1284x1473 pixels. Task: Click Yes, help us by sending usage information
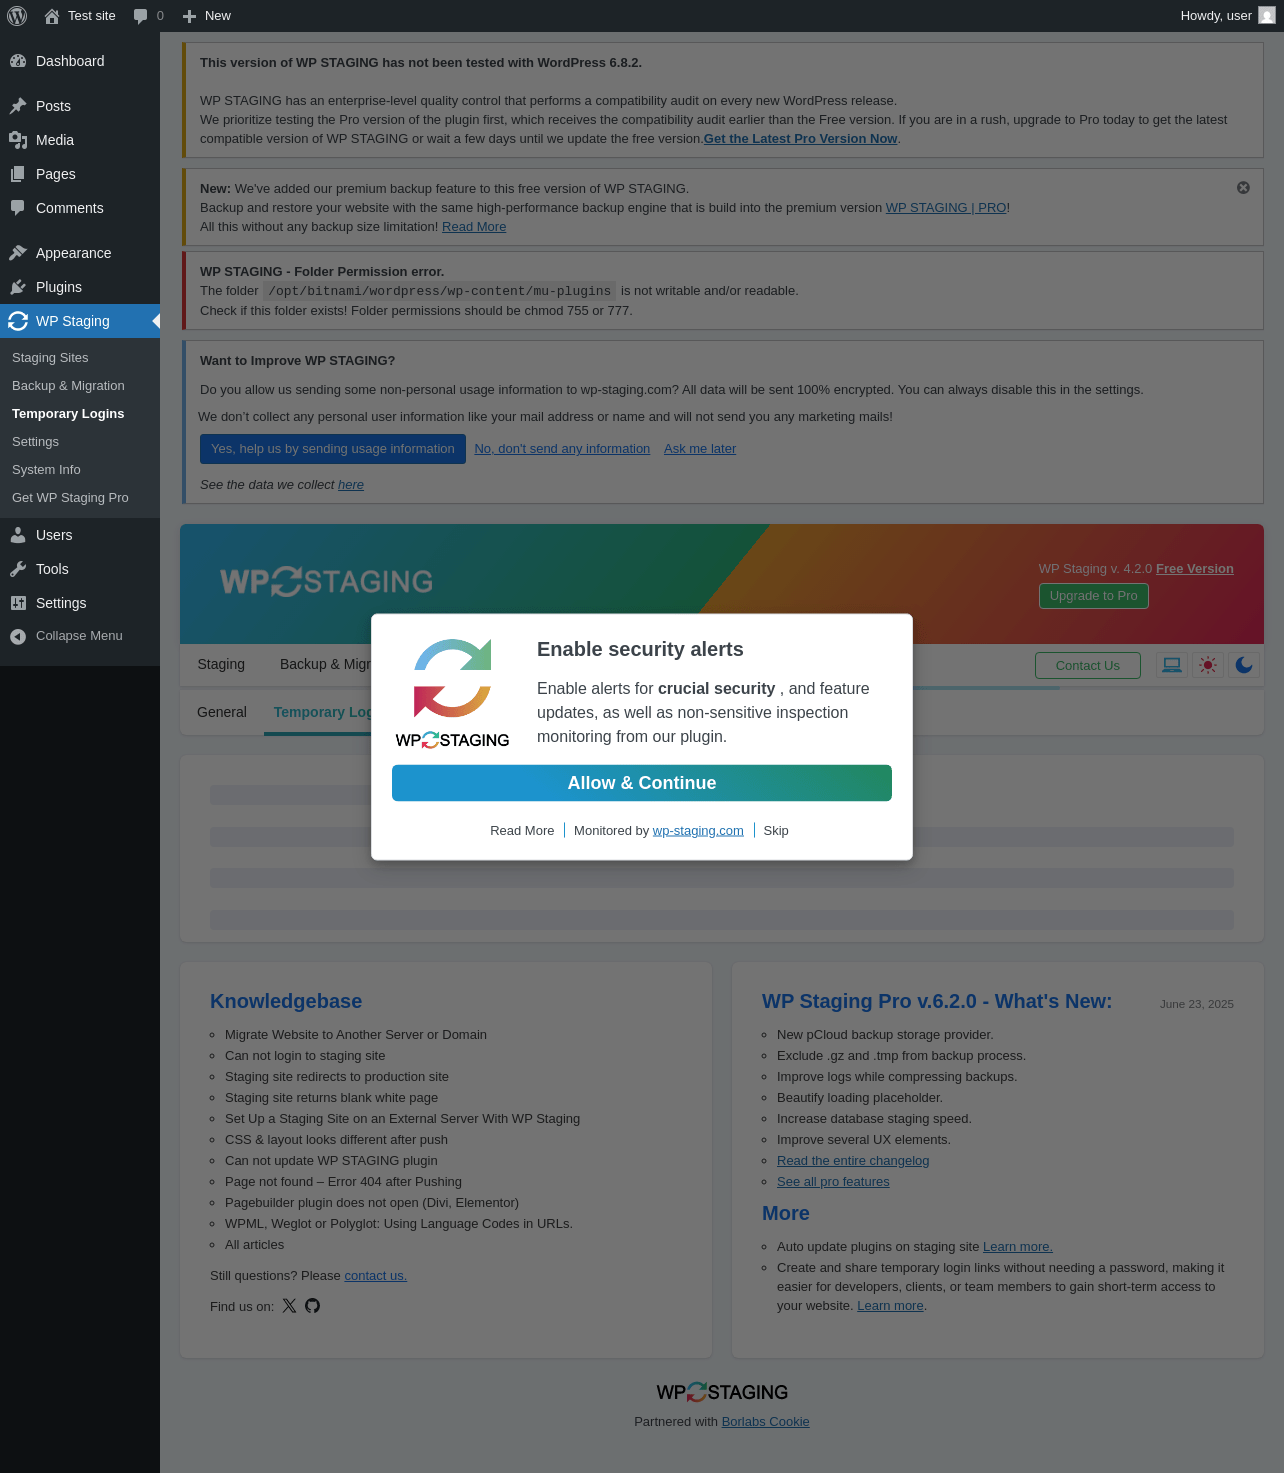tap(333, 449)
